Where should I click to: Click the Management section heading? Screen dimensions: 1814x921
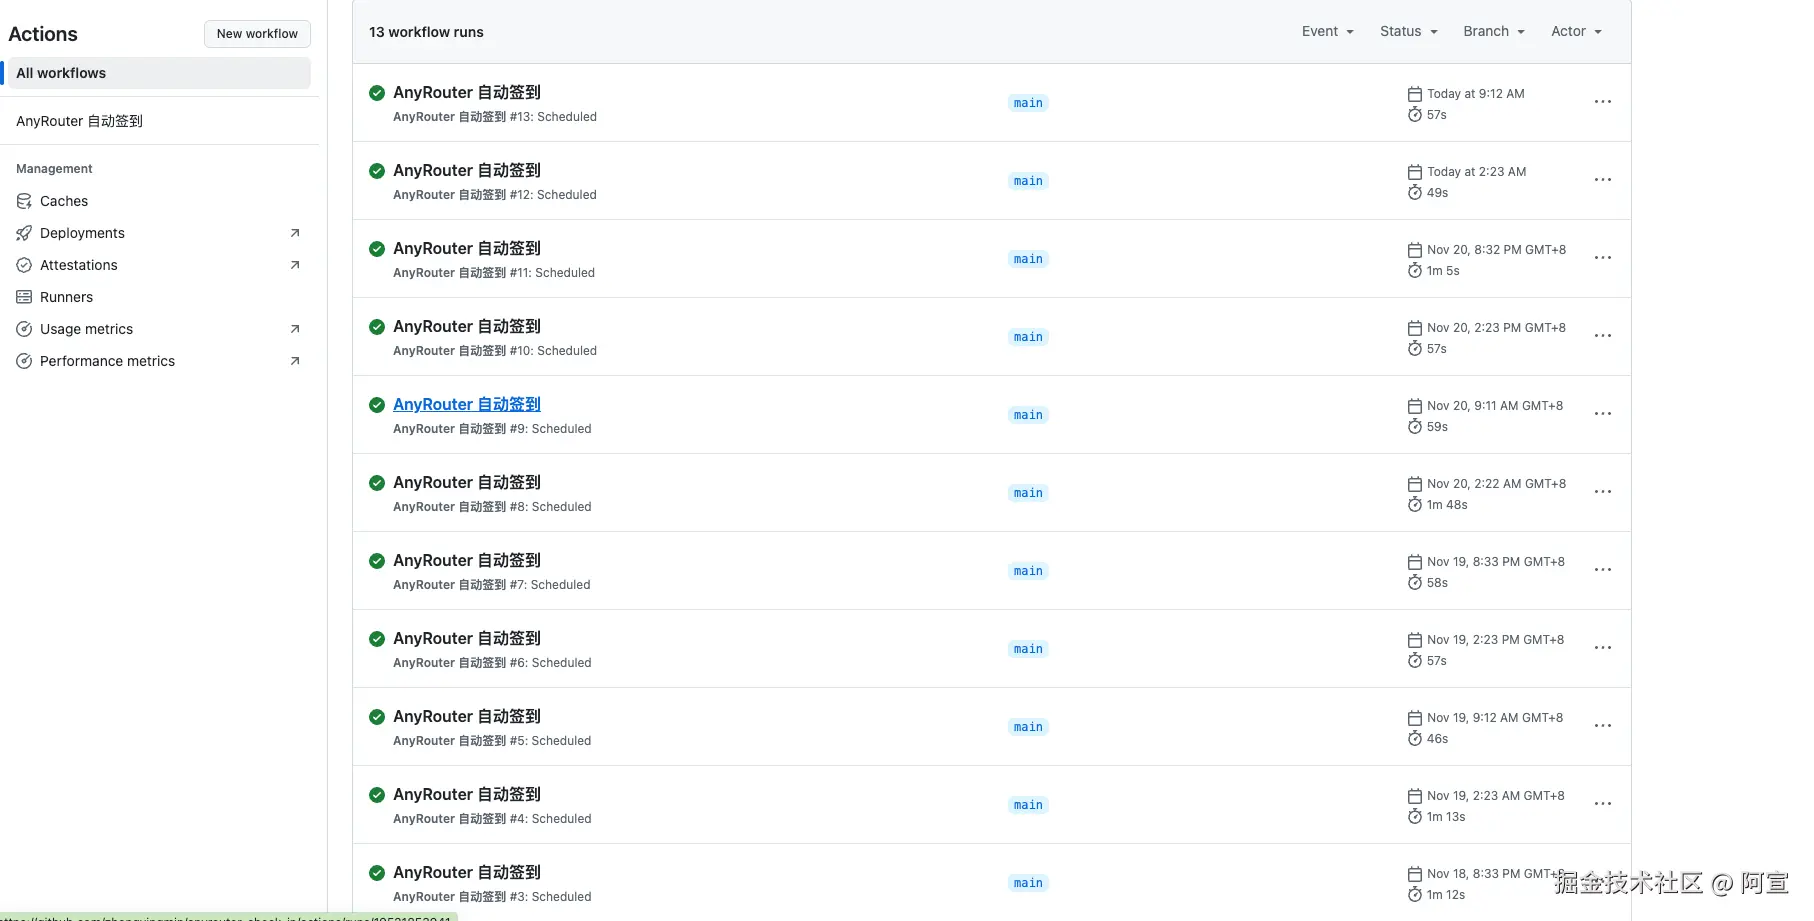tap(54, 169)
